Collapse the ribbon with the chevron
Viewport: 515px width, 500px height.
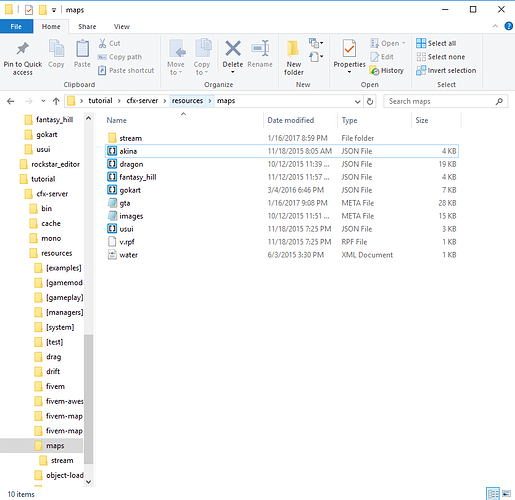point(495,26)
